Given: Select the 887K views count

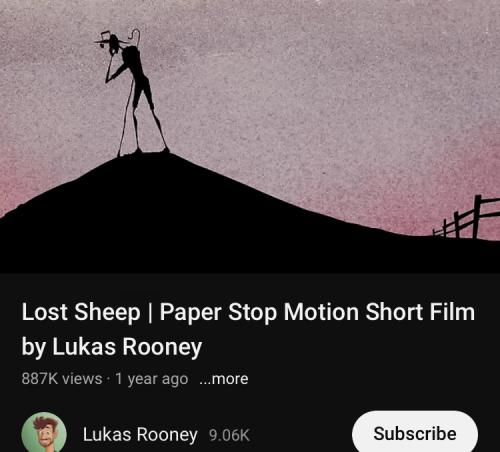Looking at the screenshot, I should (x=62, y=379).
